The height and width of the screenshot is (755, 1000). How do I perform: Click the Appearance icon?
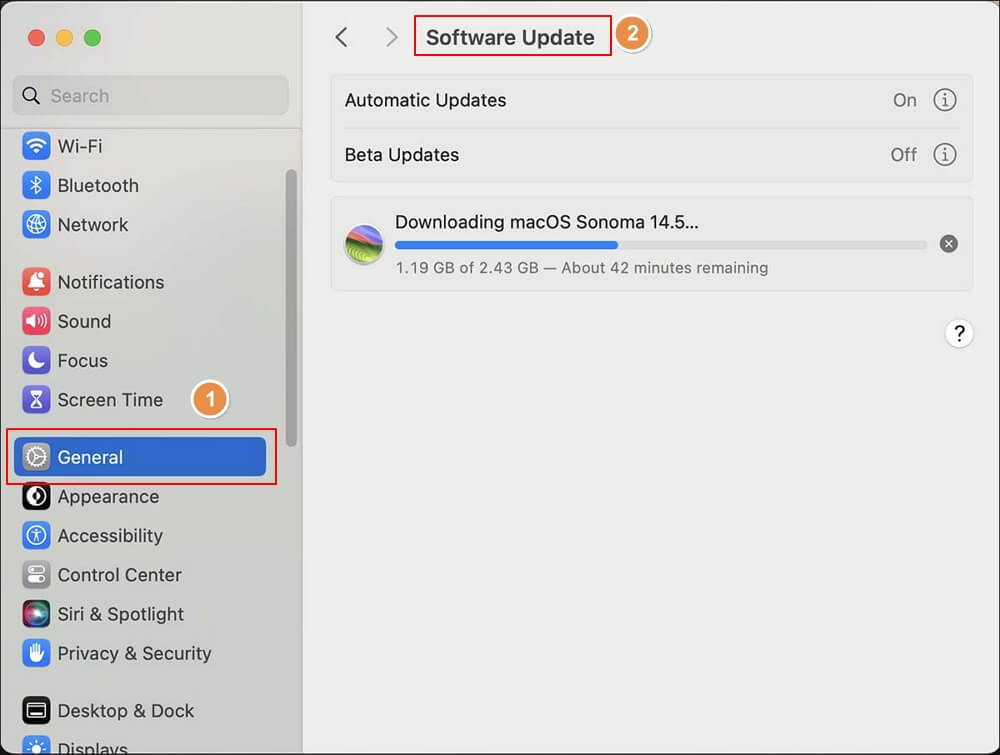click(x=36, y=497)
